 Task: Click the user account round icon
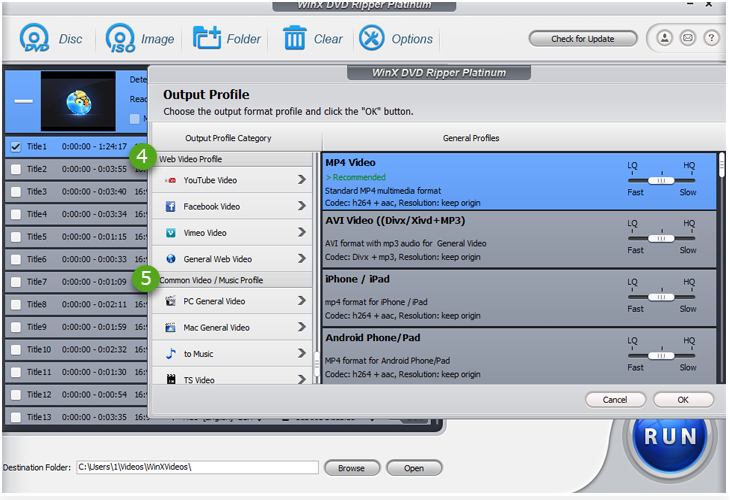(x=664, y=38)
